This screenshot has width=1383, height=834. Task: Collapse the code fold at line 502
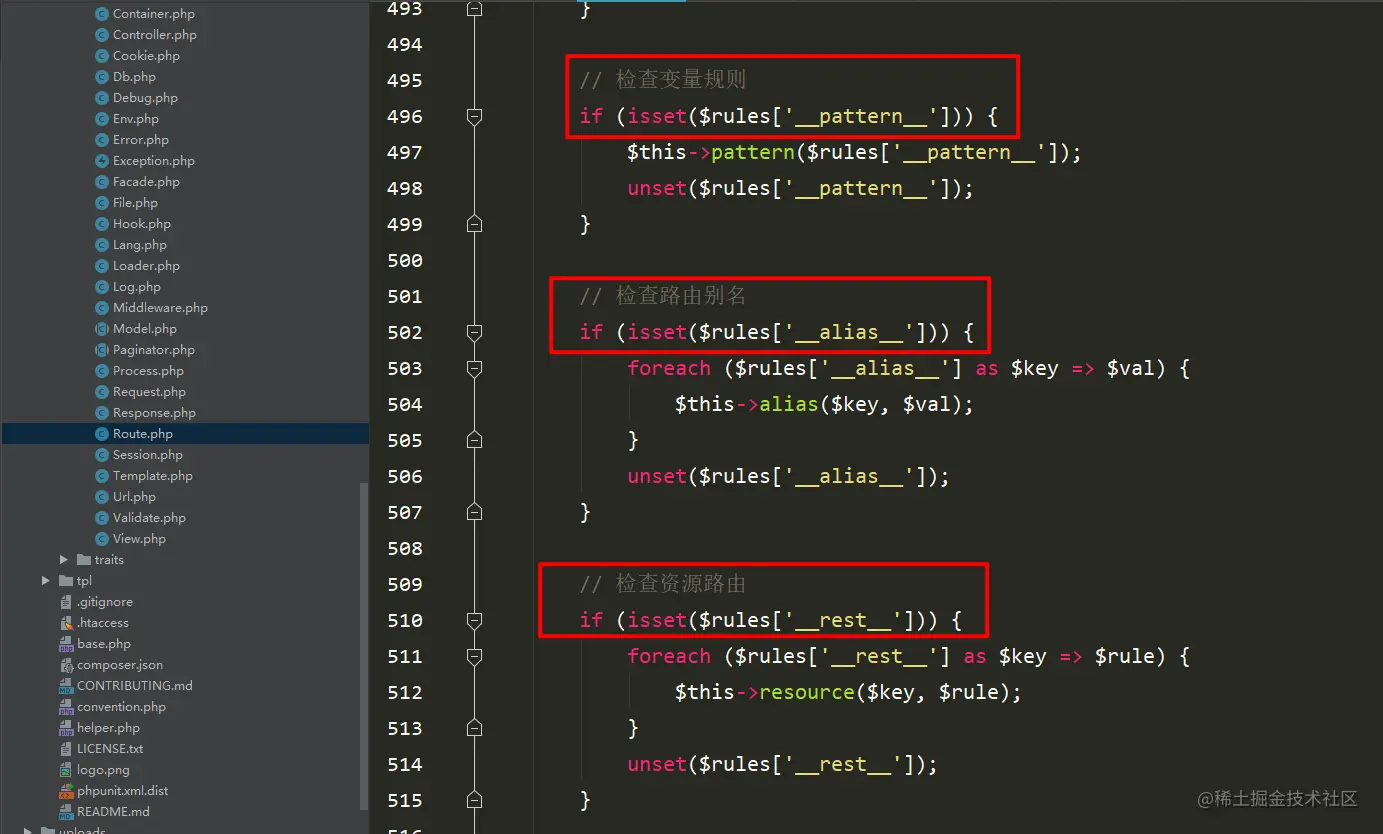coord(475,332)
